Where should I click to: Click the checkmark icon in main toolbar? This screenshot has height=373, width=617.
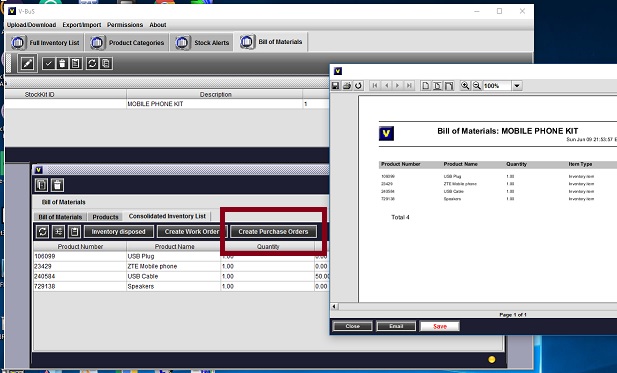click(48, 63)
